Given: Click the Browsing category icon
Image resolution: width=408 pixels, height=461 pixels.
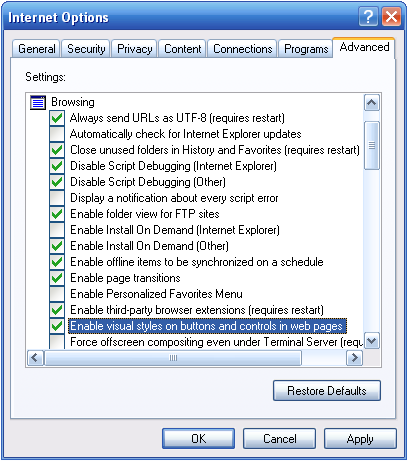Looking at the screenshot, I should coord(38,102).
